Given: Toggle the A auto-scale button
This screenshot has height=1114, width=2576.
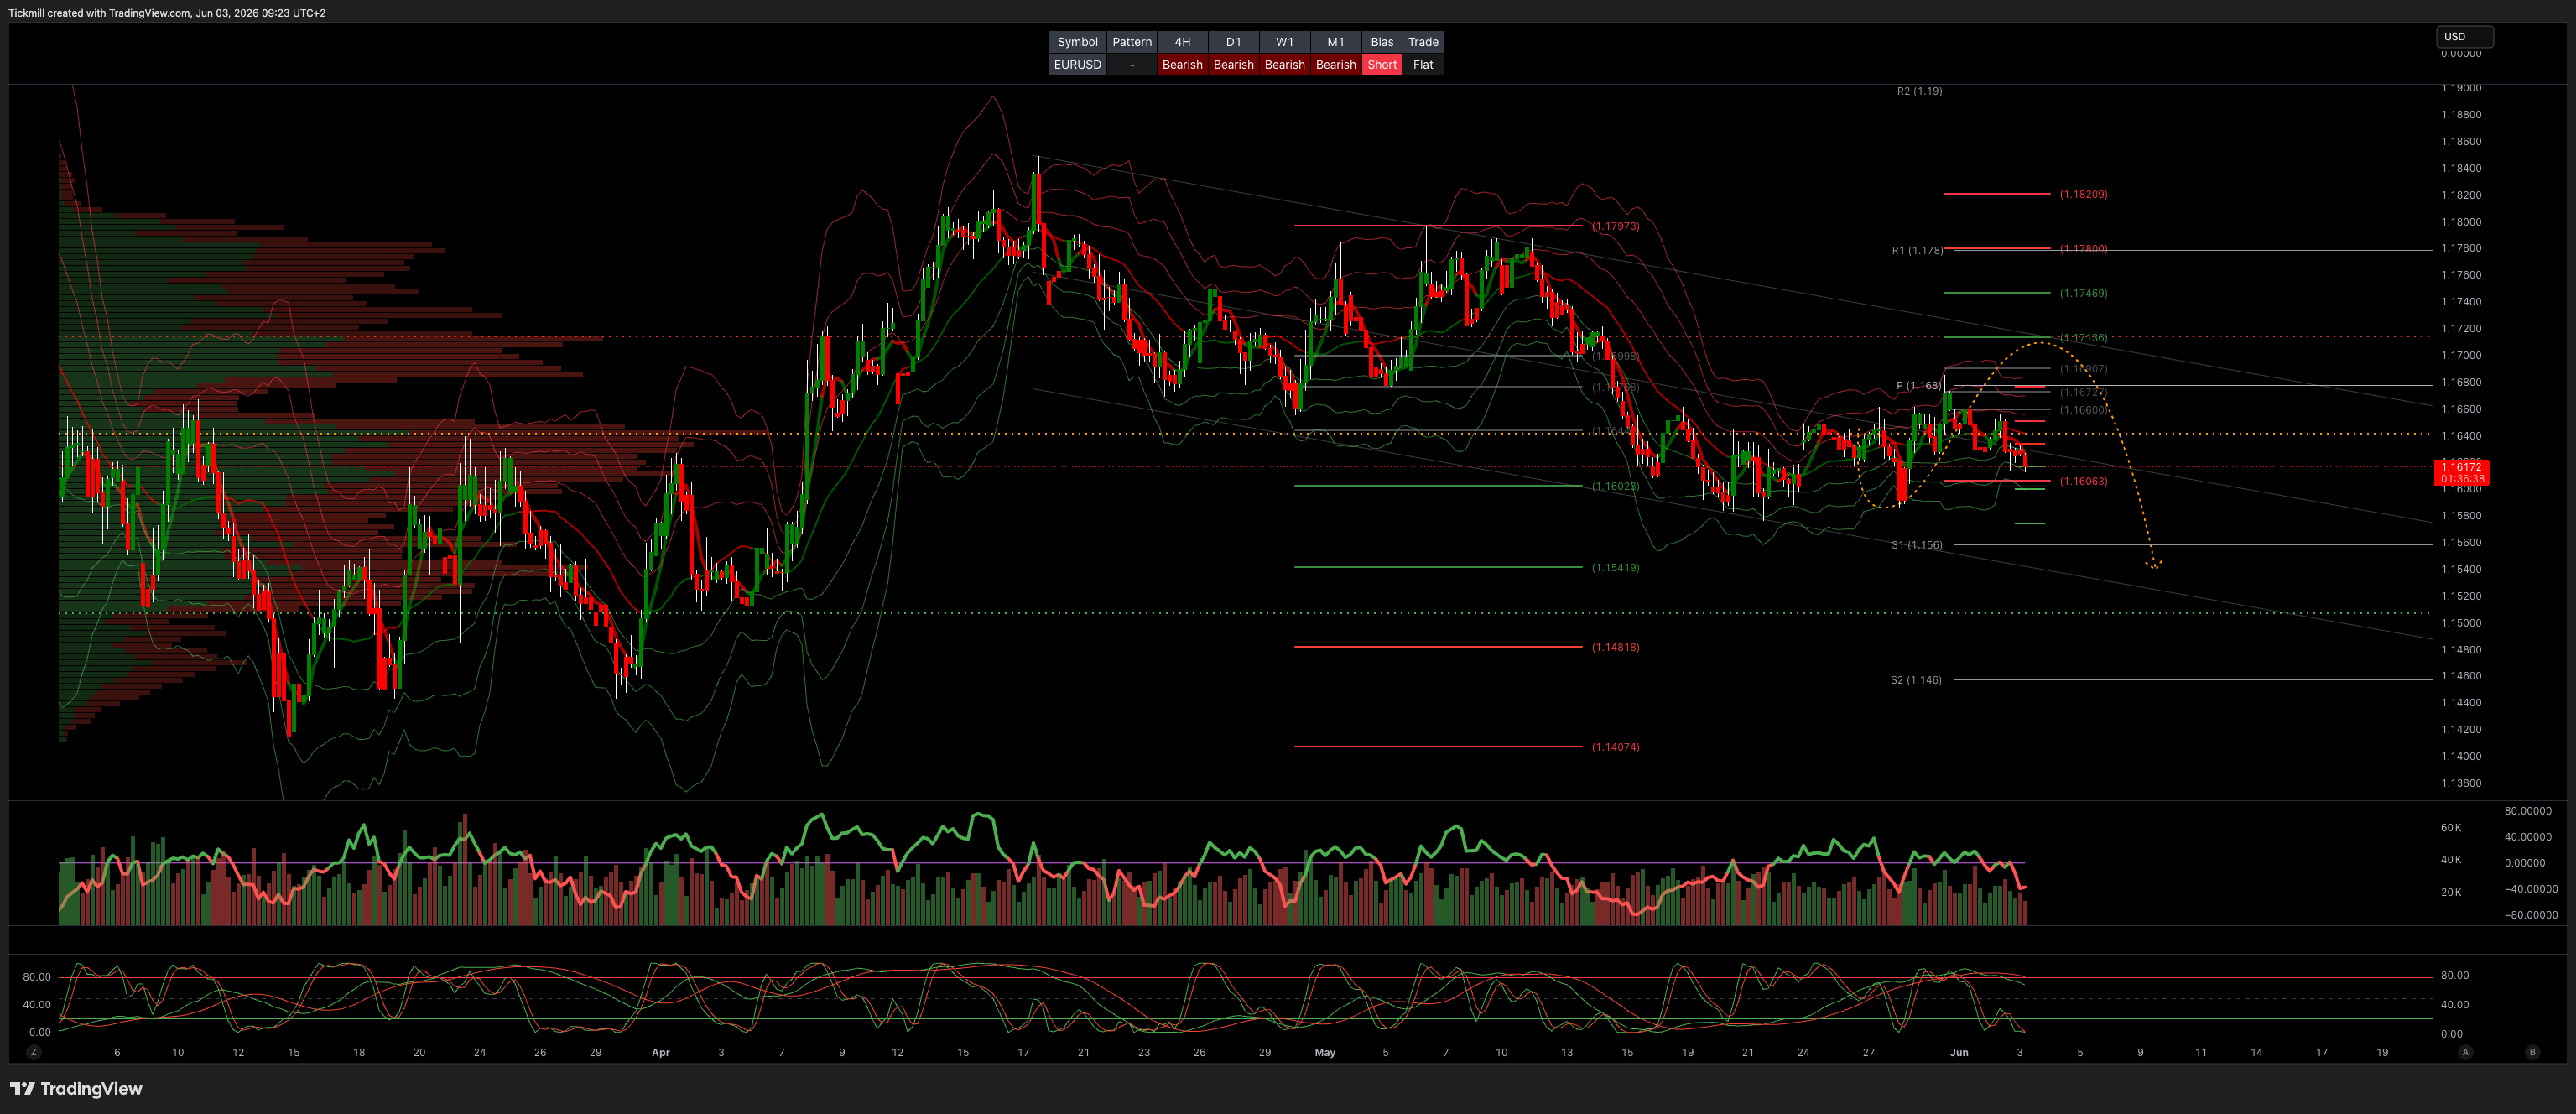Looking at the screenshot, I should pos(2465,1052).
